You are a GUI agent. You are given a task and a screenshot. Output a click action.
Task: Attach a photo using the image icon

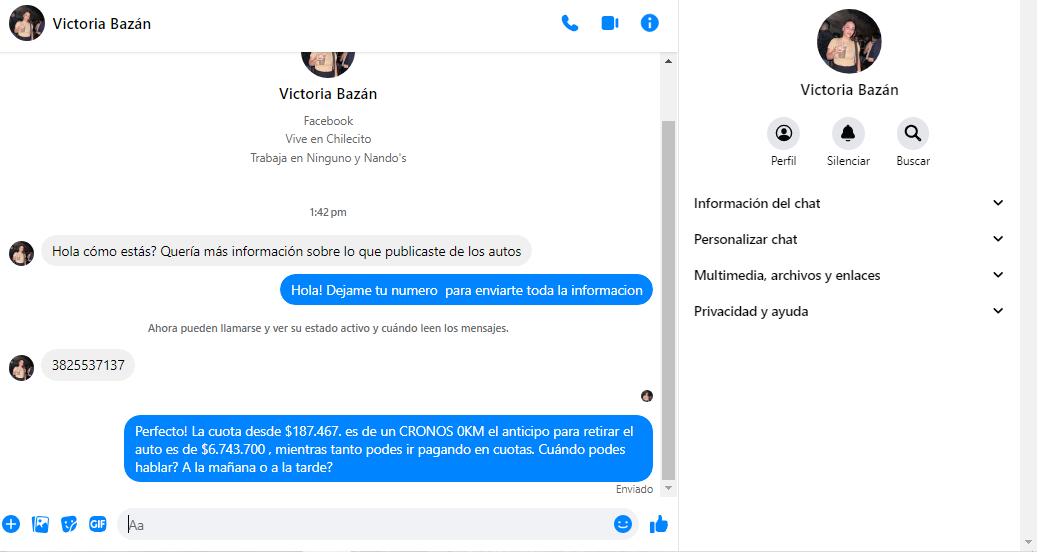pyautogui.click(x=40, y=524)
